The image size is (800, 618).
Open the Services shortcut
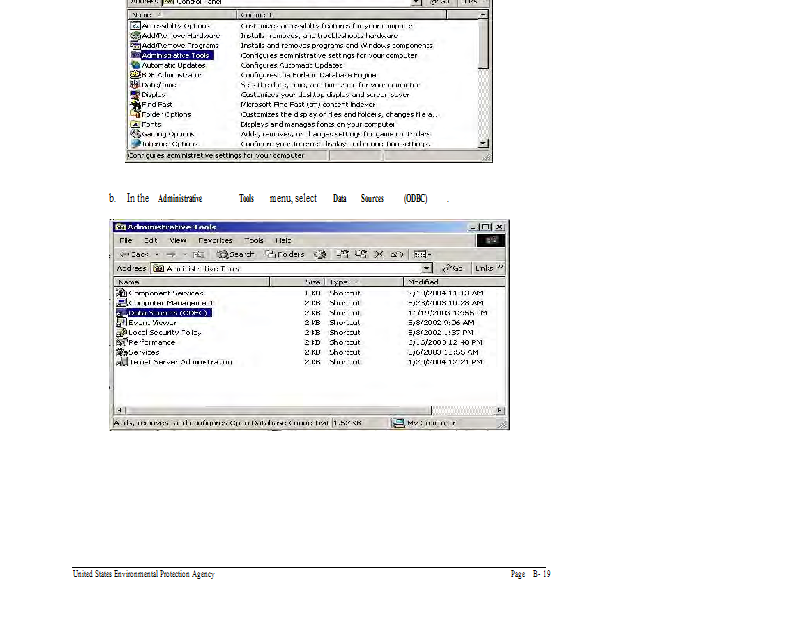pyautogui.click(x=143, y=353)
